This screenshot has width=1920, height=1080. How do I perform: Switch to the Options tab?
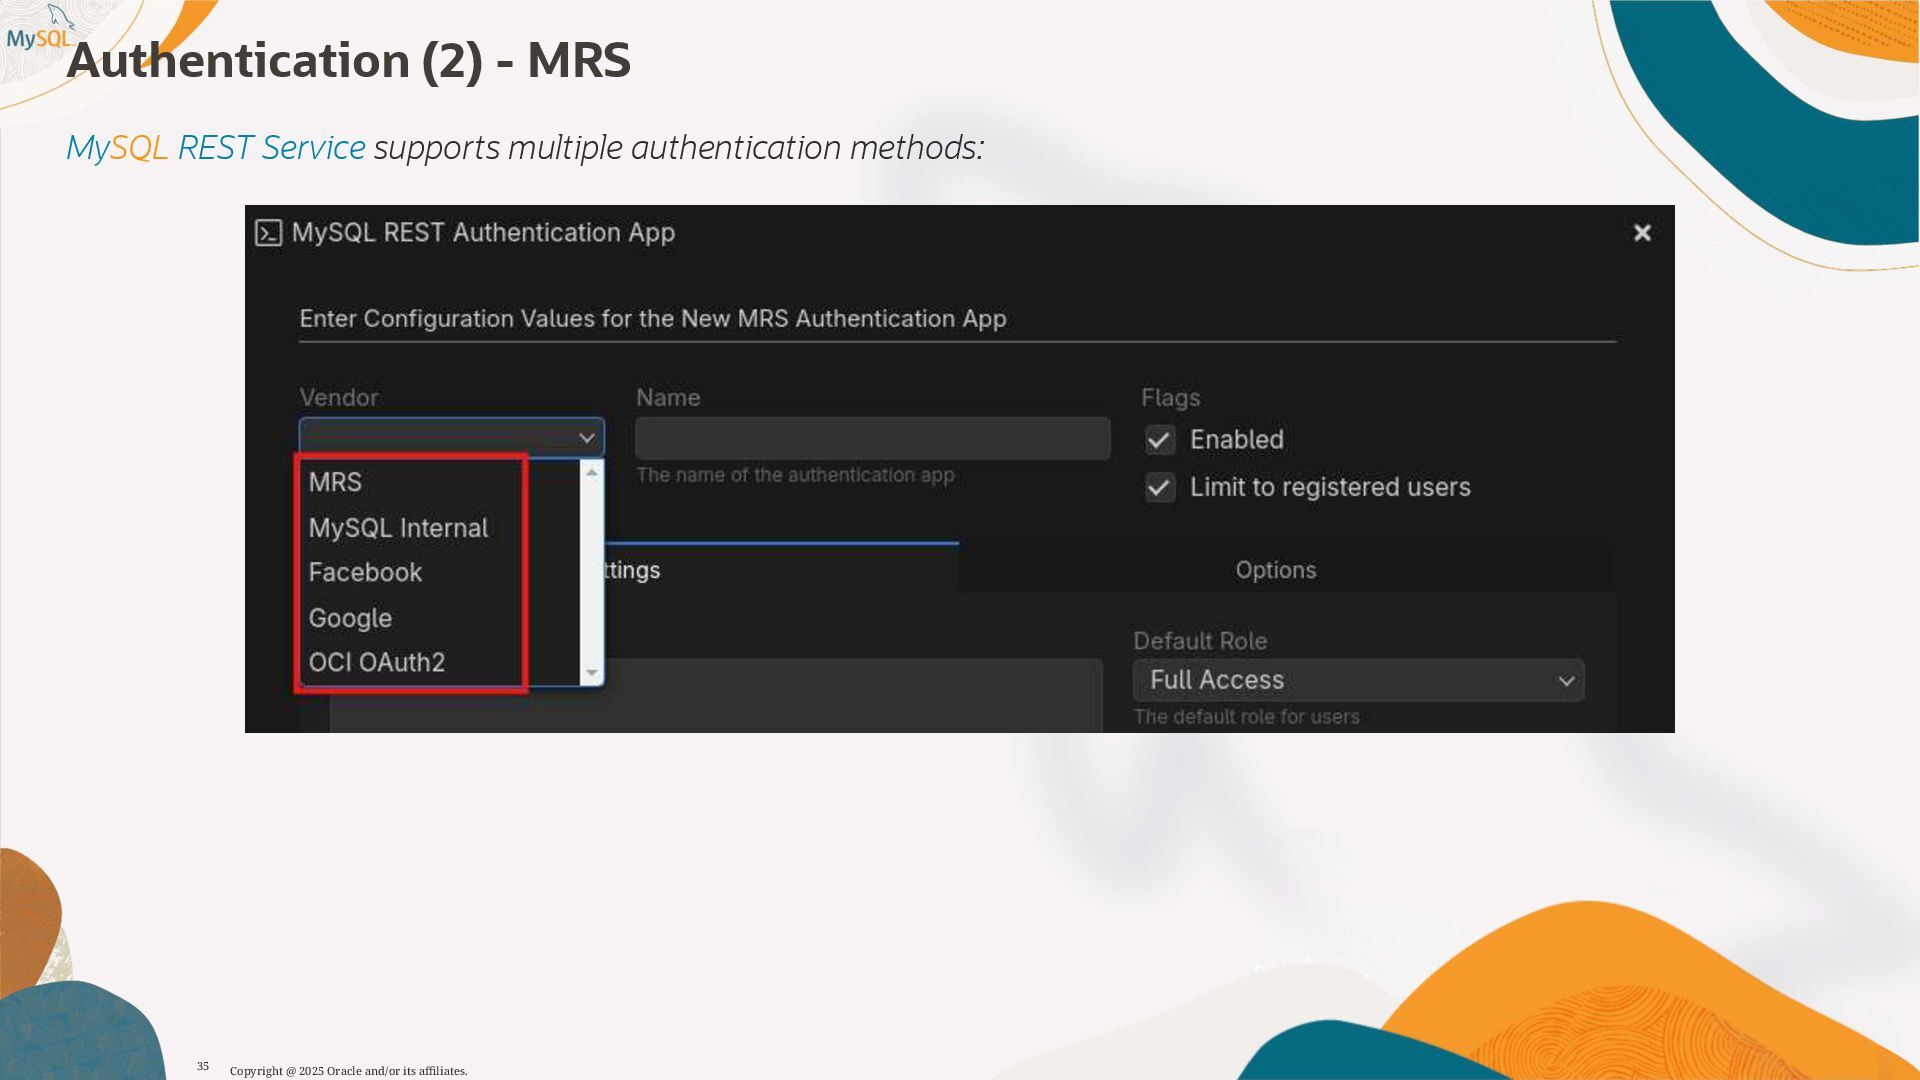coord(1275,570)
